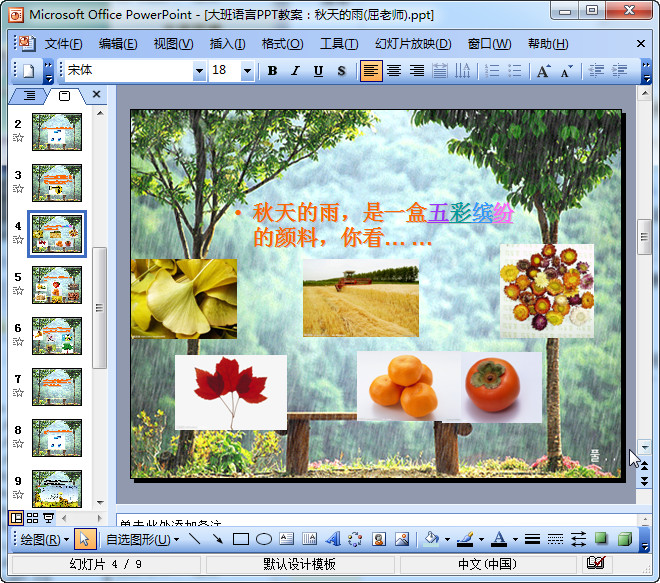Start slide show from current slide
The image size is (660, 583).
(x=49, y=518)
